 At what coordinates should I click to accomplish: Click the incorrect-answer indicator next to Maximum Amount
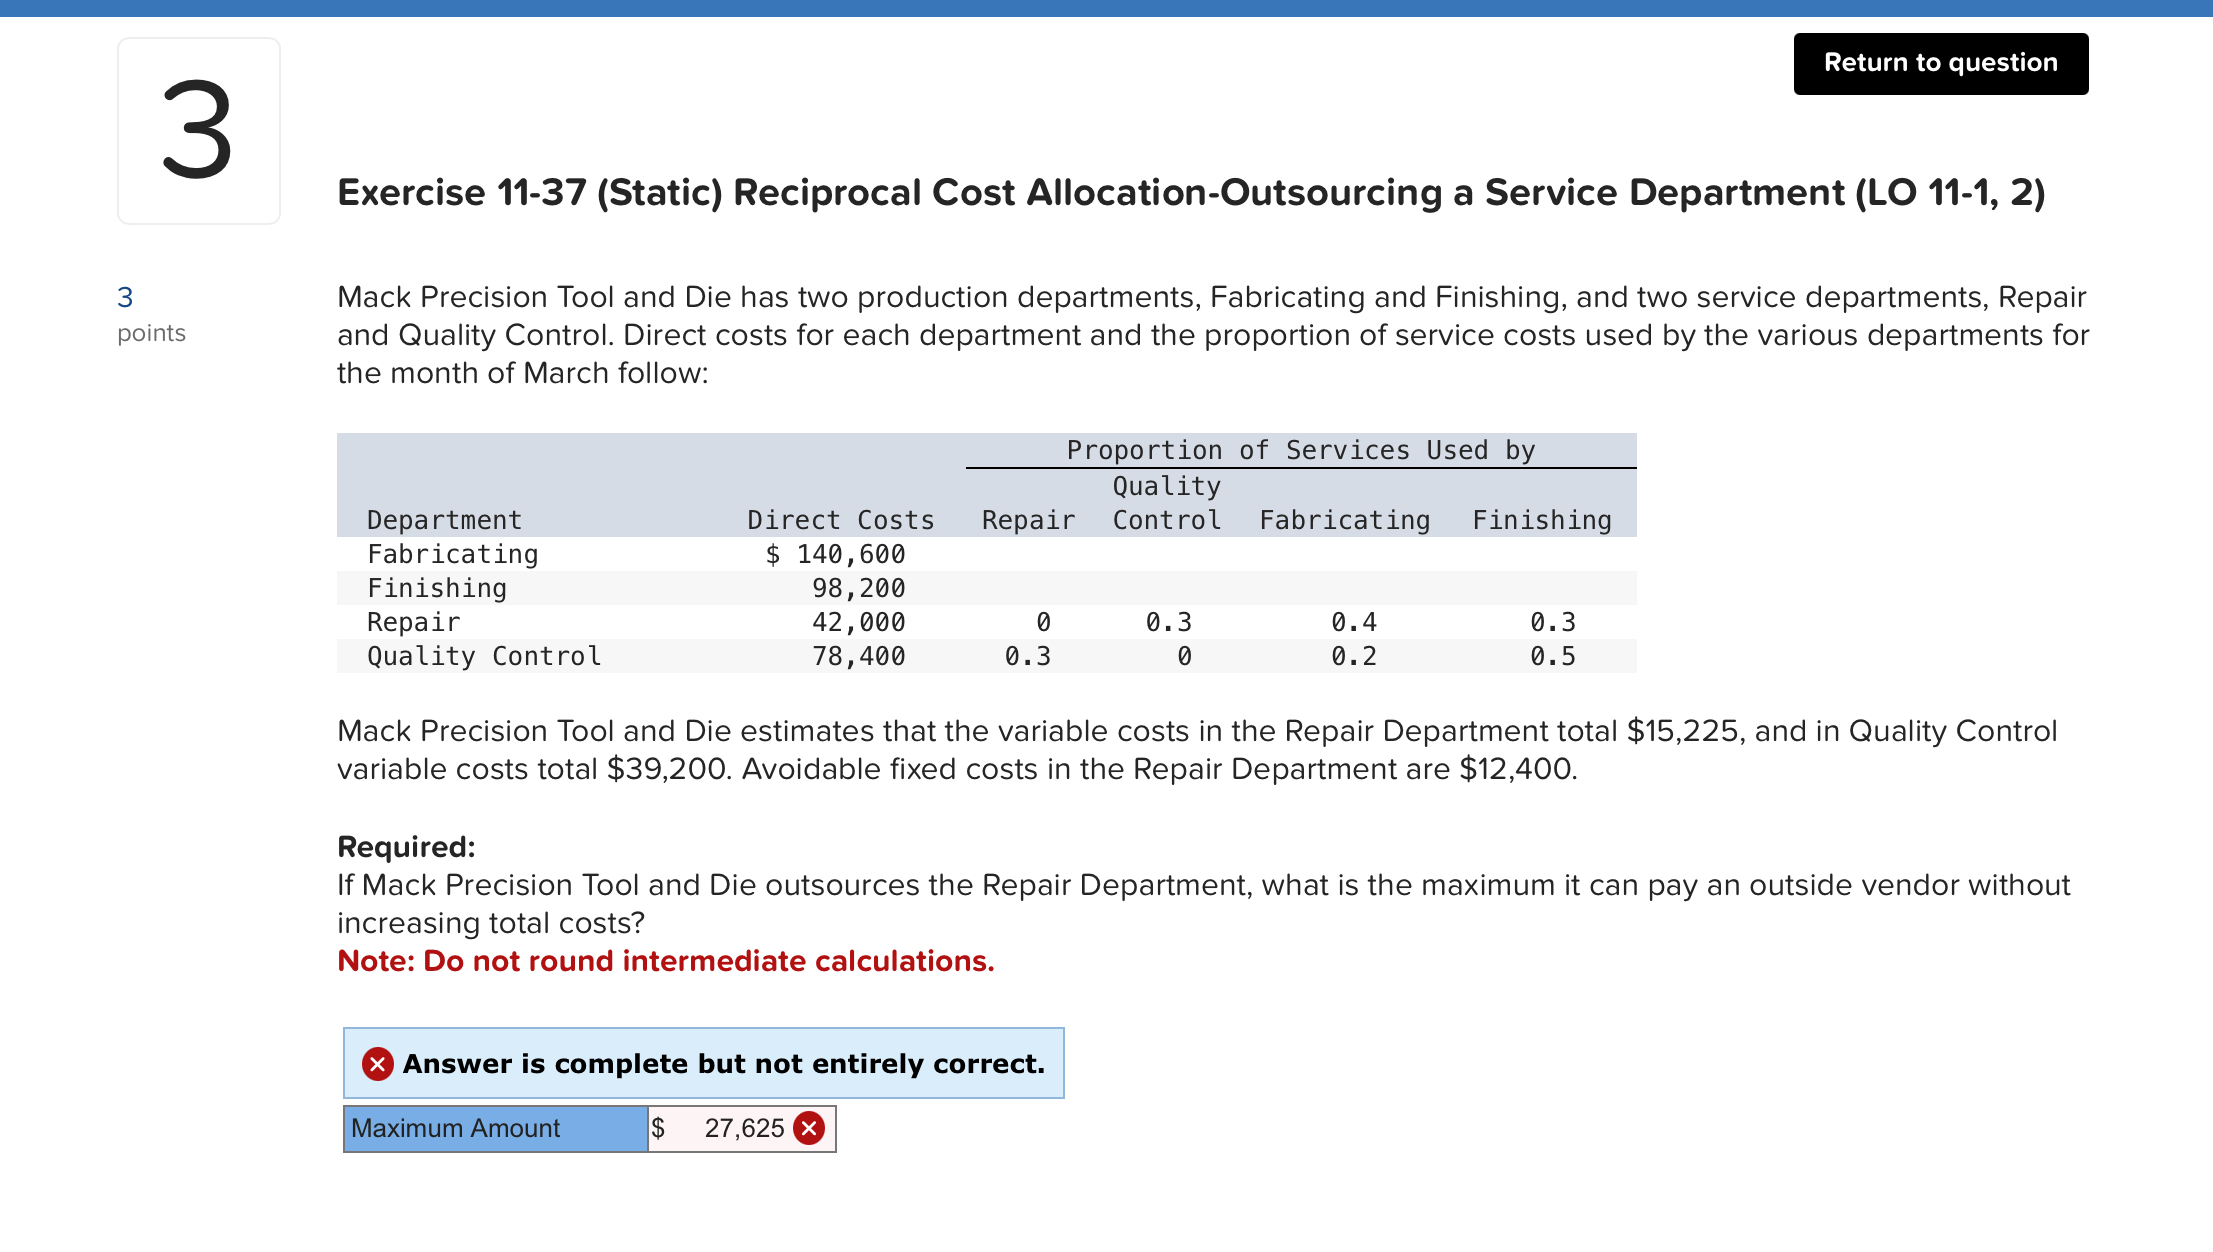point(809,1128)
